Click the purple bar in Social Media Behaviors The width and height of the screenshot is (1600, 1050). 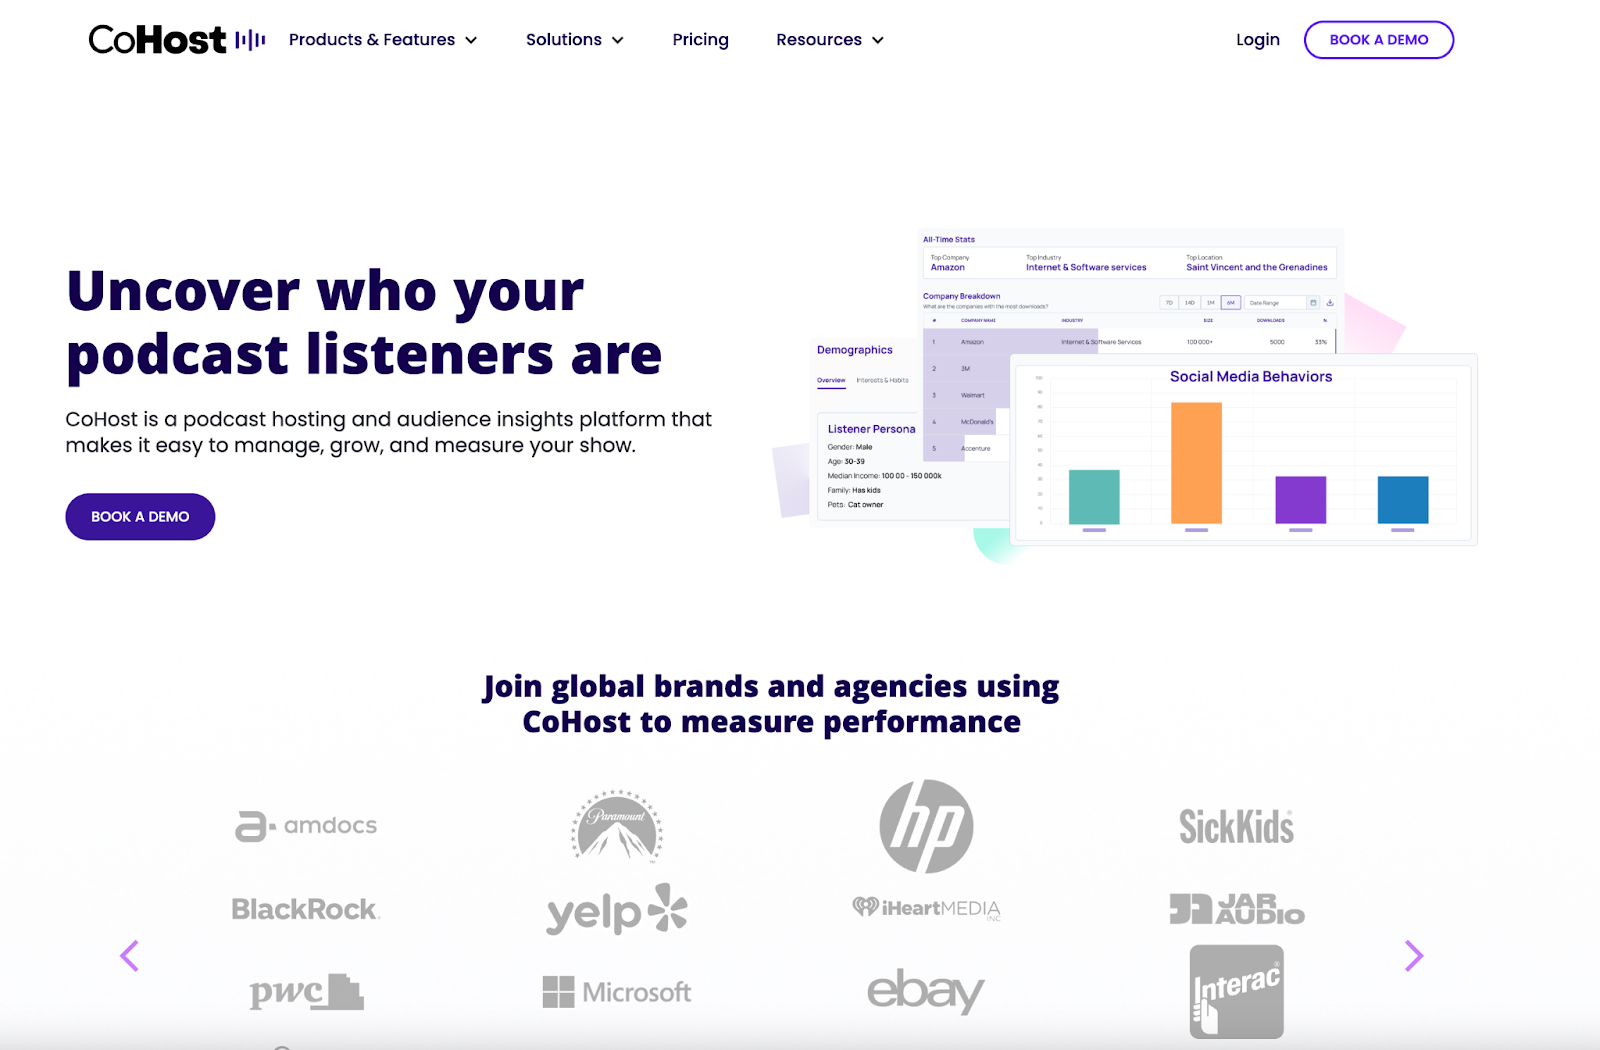[x=1301, y=500]
